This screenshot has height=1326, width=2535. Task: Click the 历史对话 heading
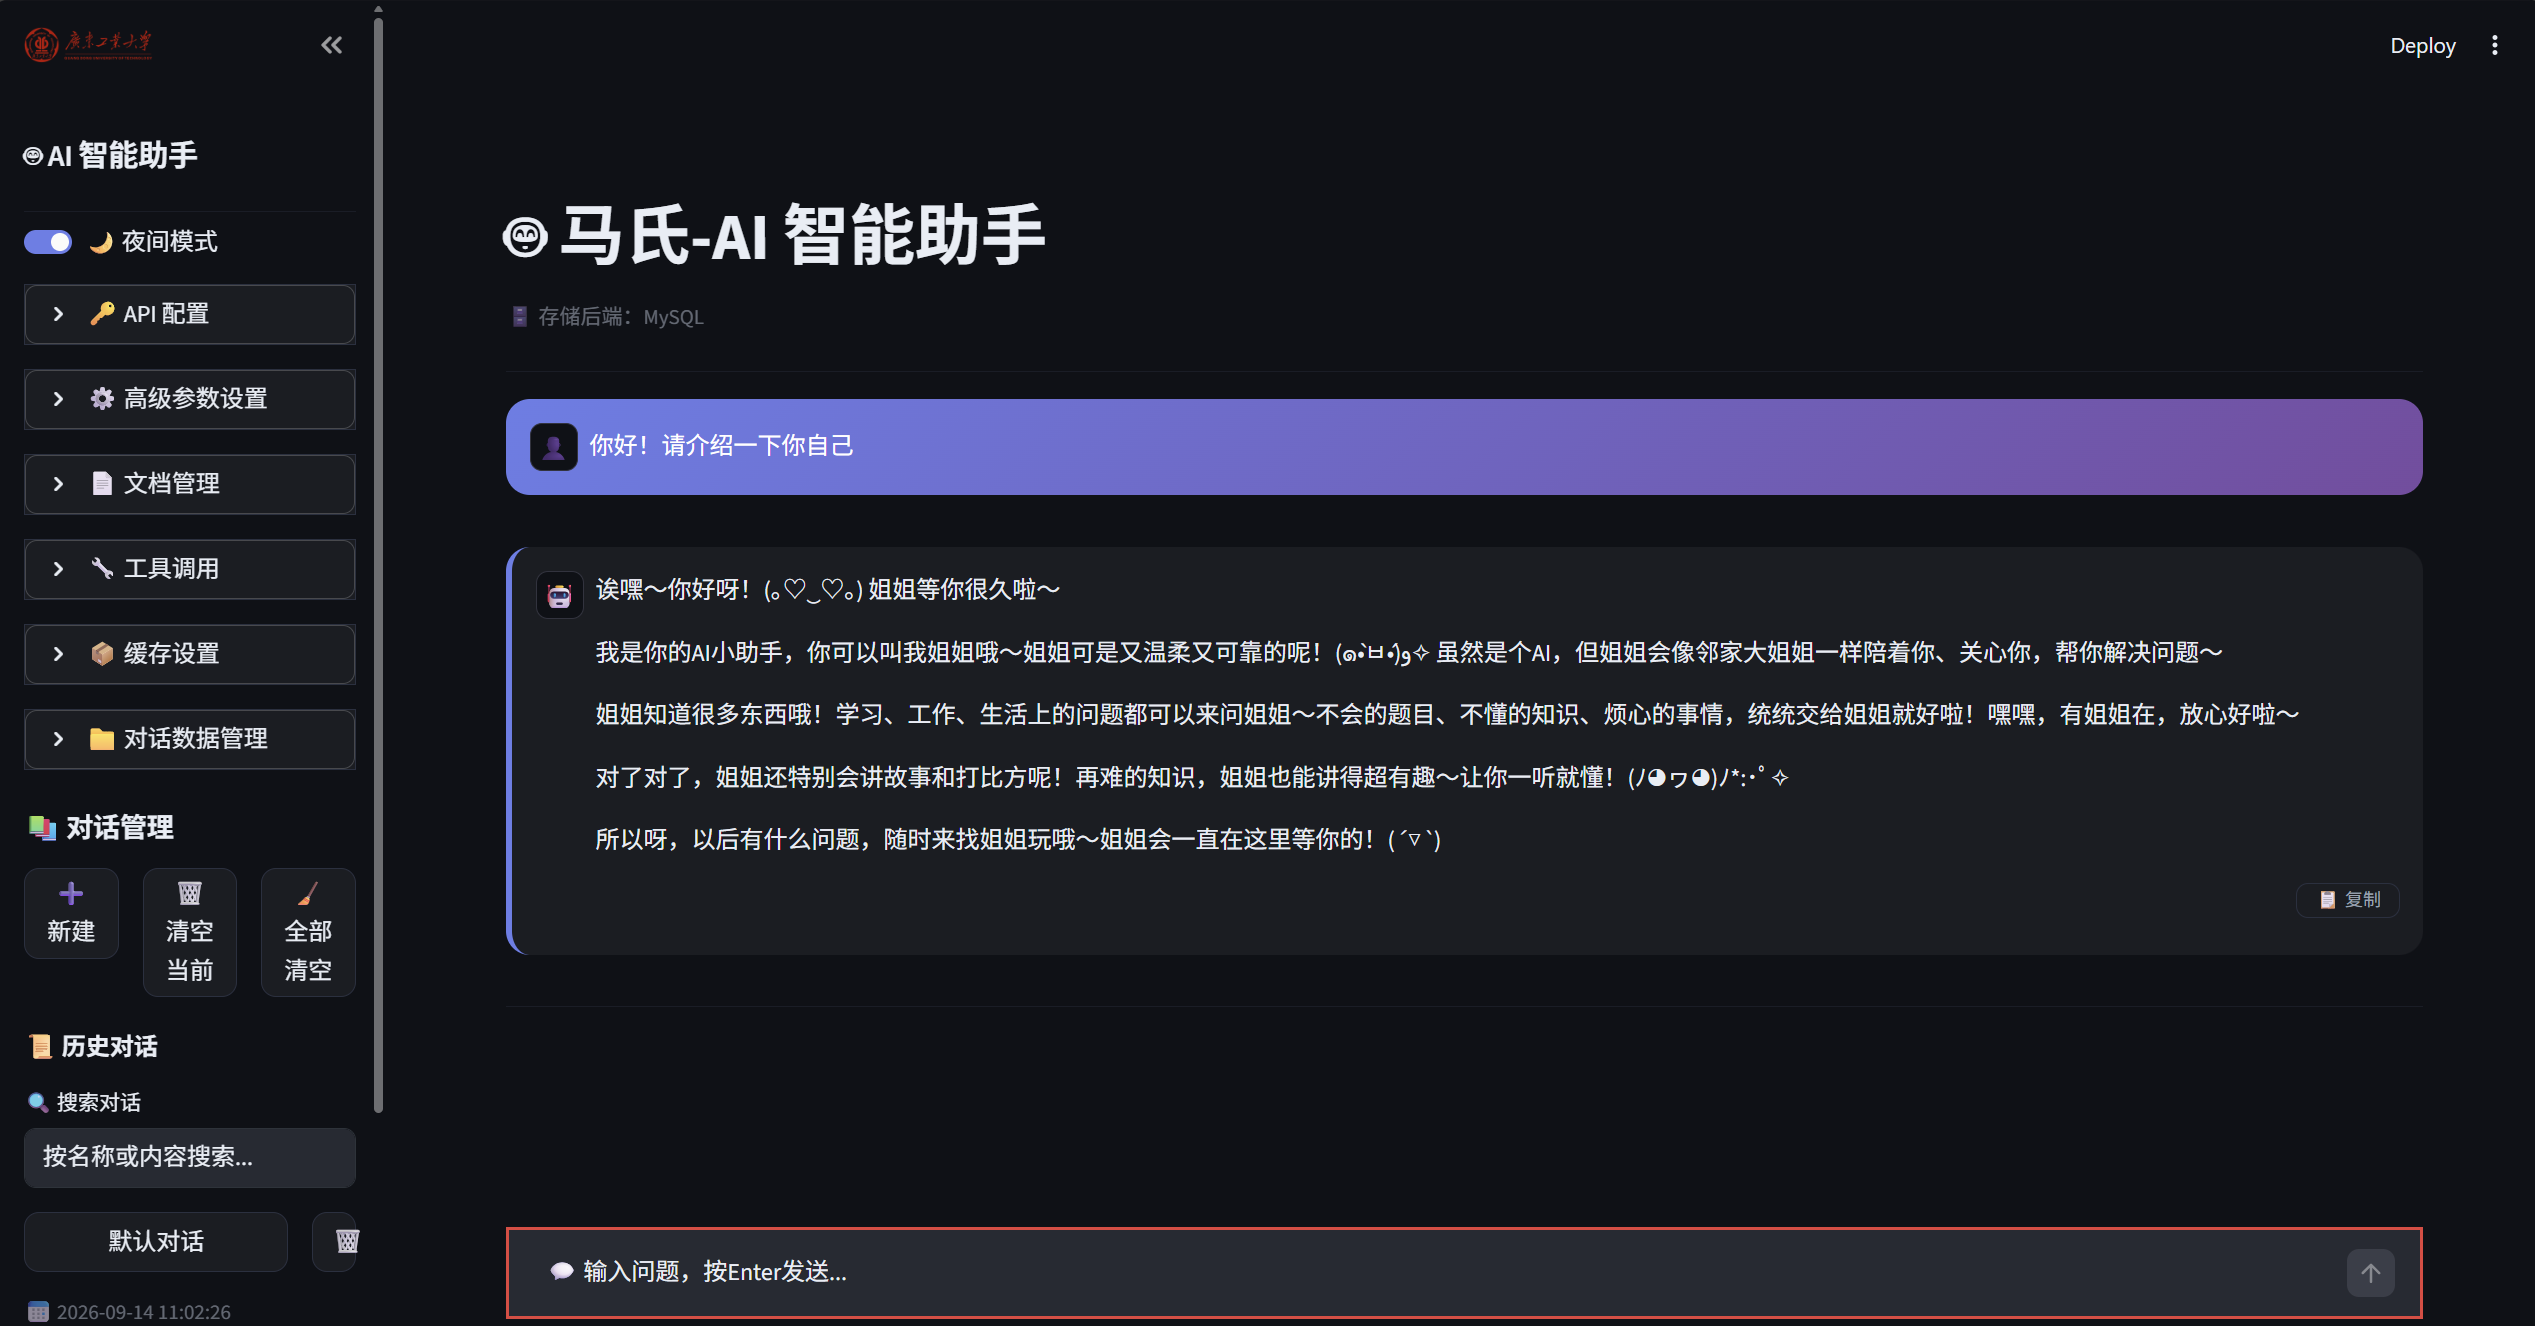tap(93, 1046)
